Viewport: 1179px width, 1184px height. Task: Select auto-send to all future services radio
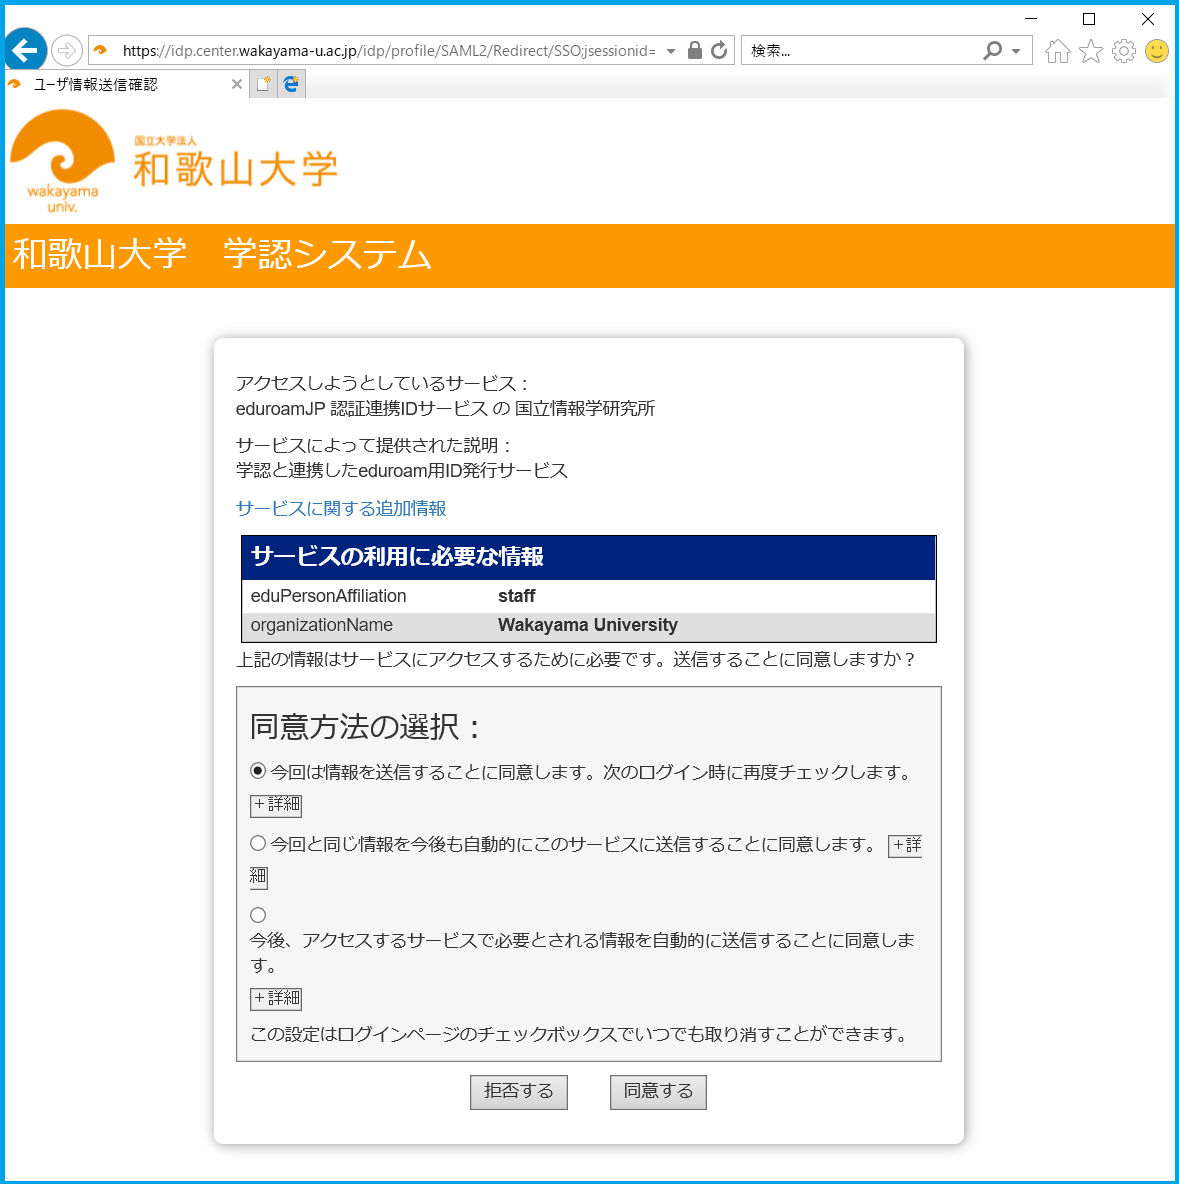(x=258, y=915)
